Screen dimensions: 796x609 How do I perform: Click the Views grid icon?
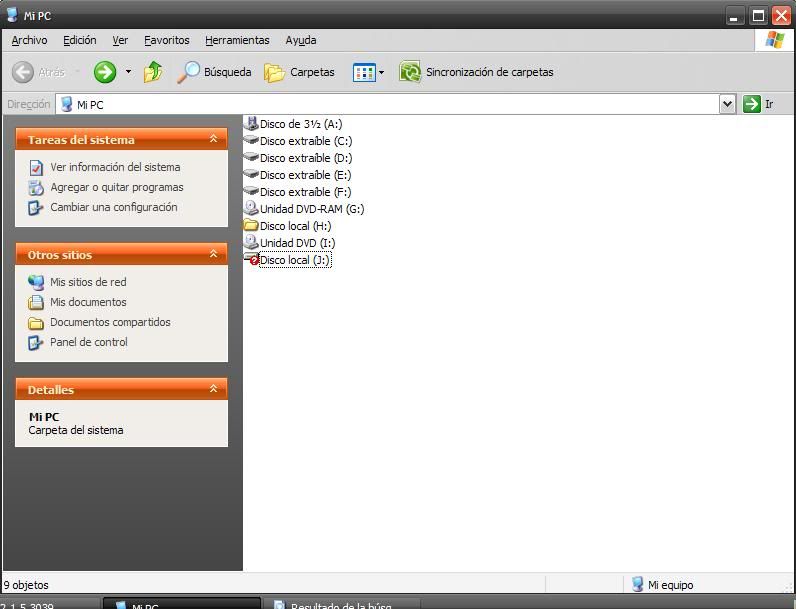pyautogui.click(x=364, y=73)
